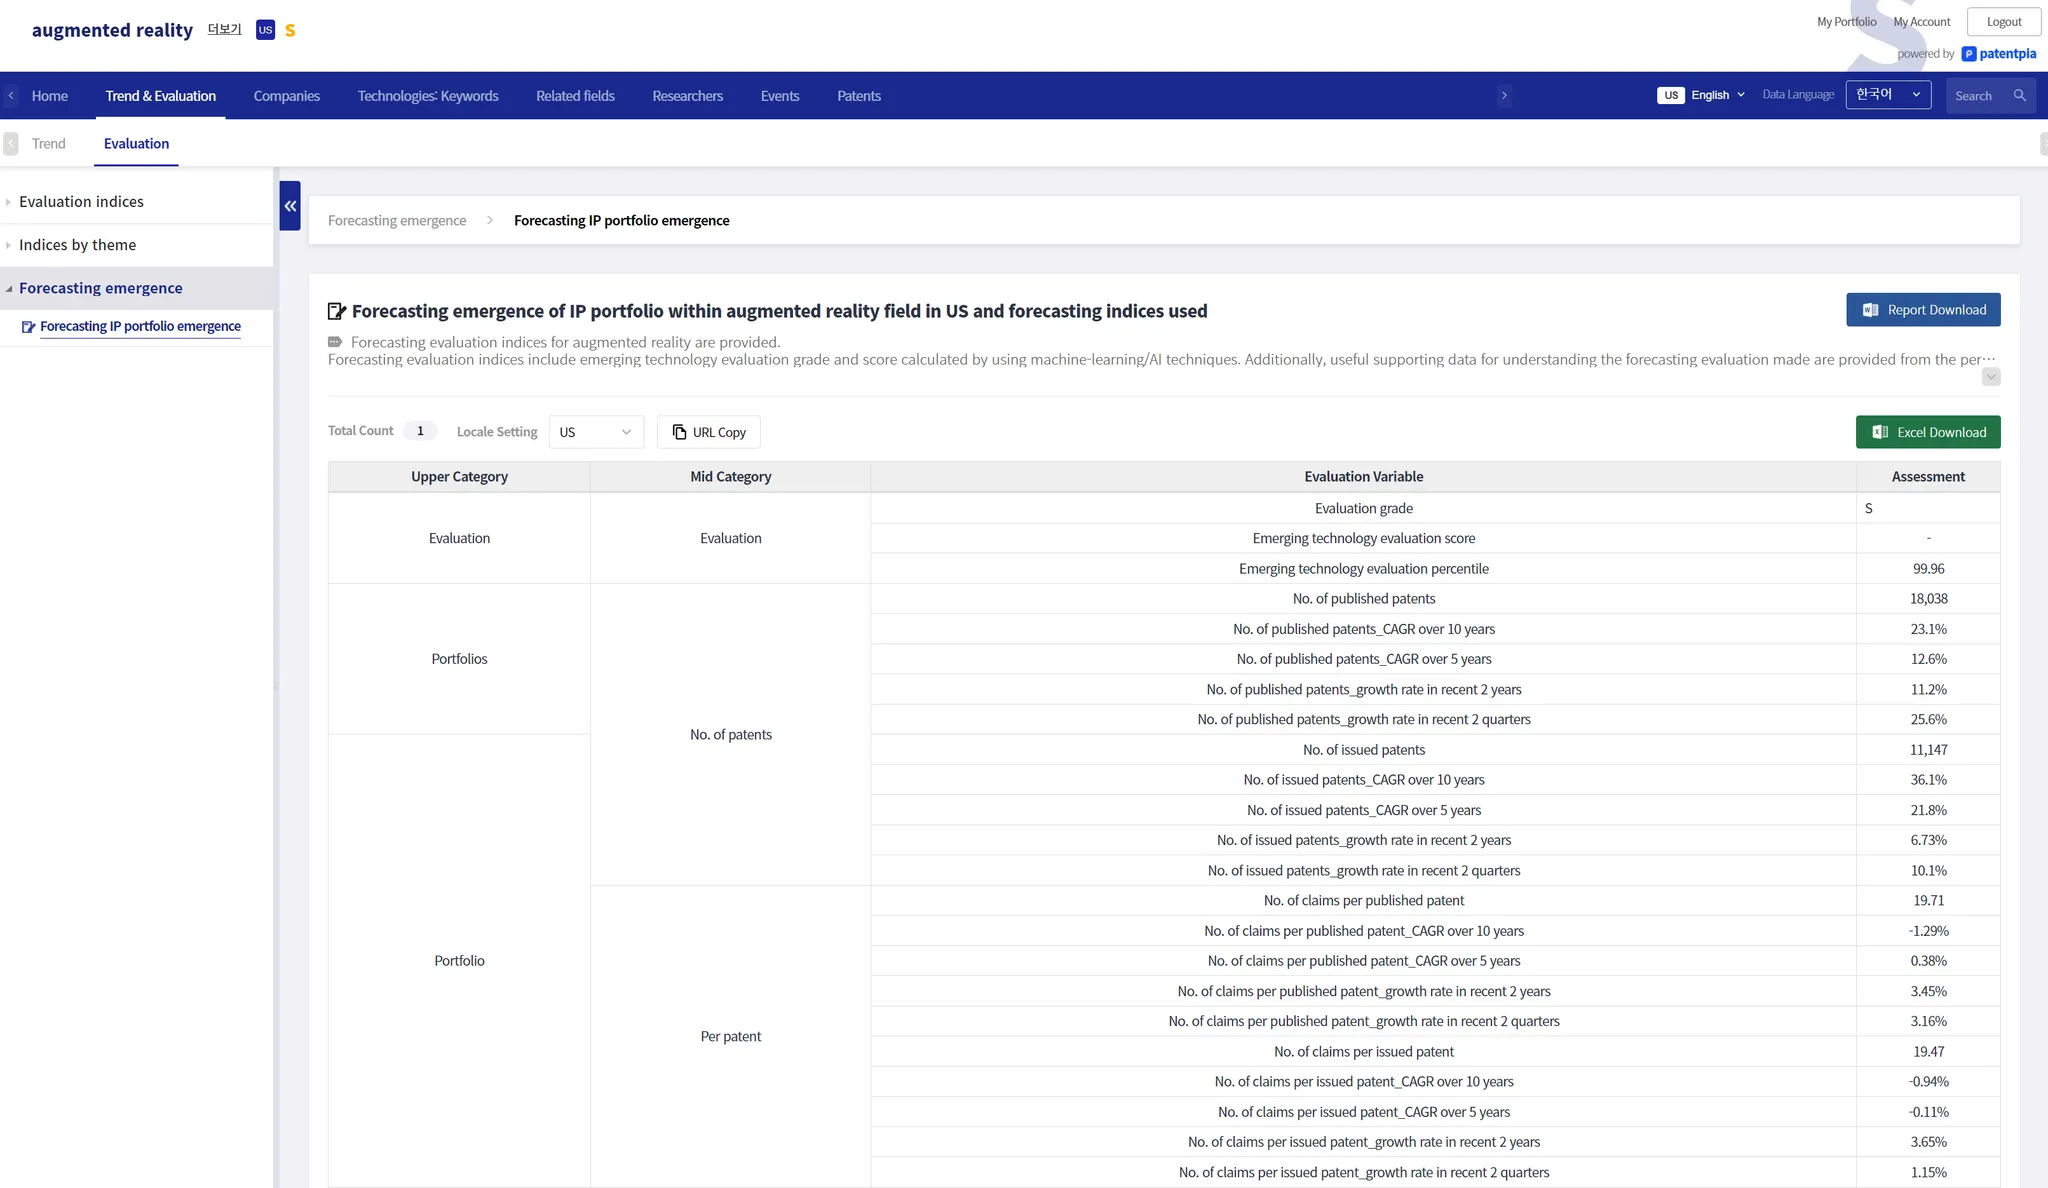Viewport: 2048px width, 1188px height.
Task: Open the Data Language 한국어 dropdown
Action: [1887, 95]
